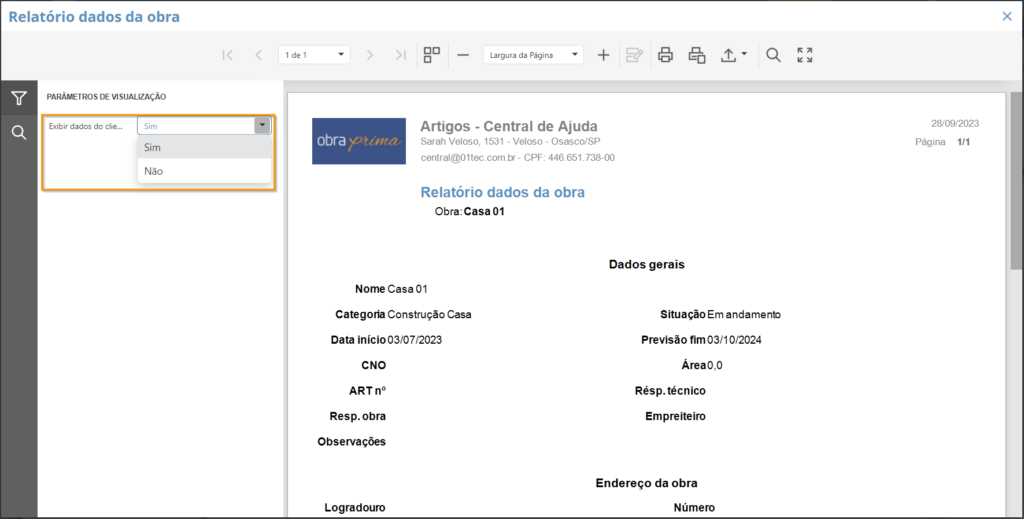Open the 'Largura da Página' zoom dropdown

(x=533, y=55)
